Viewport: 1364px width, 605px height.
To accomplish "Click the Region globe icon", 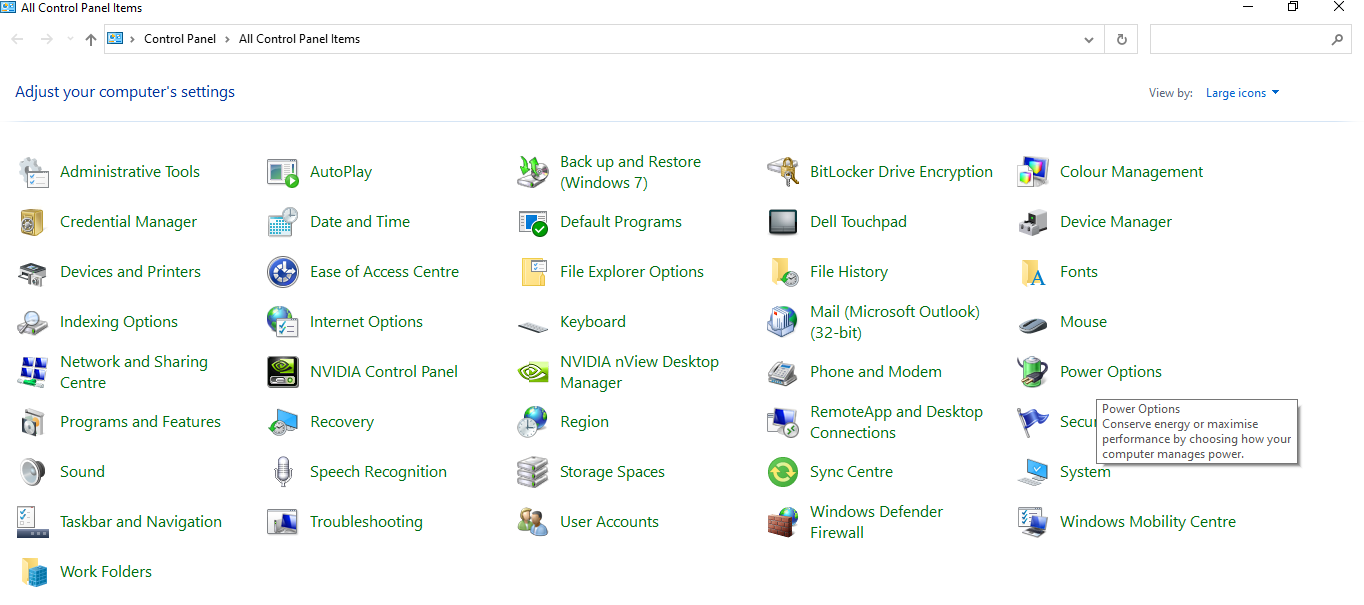I will 533,422.
